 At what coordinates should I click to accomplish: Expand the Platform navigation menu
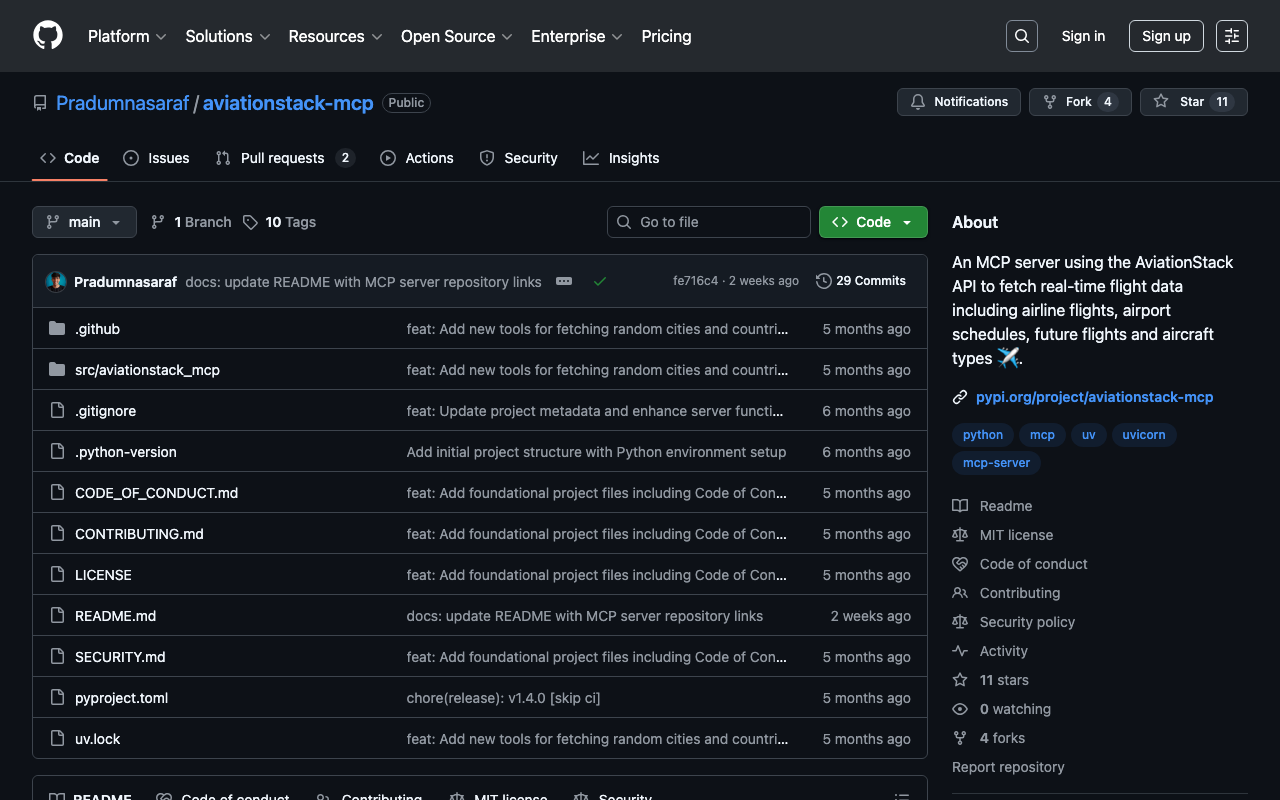click(x=126, y=36)
